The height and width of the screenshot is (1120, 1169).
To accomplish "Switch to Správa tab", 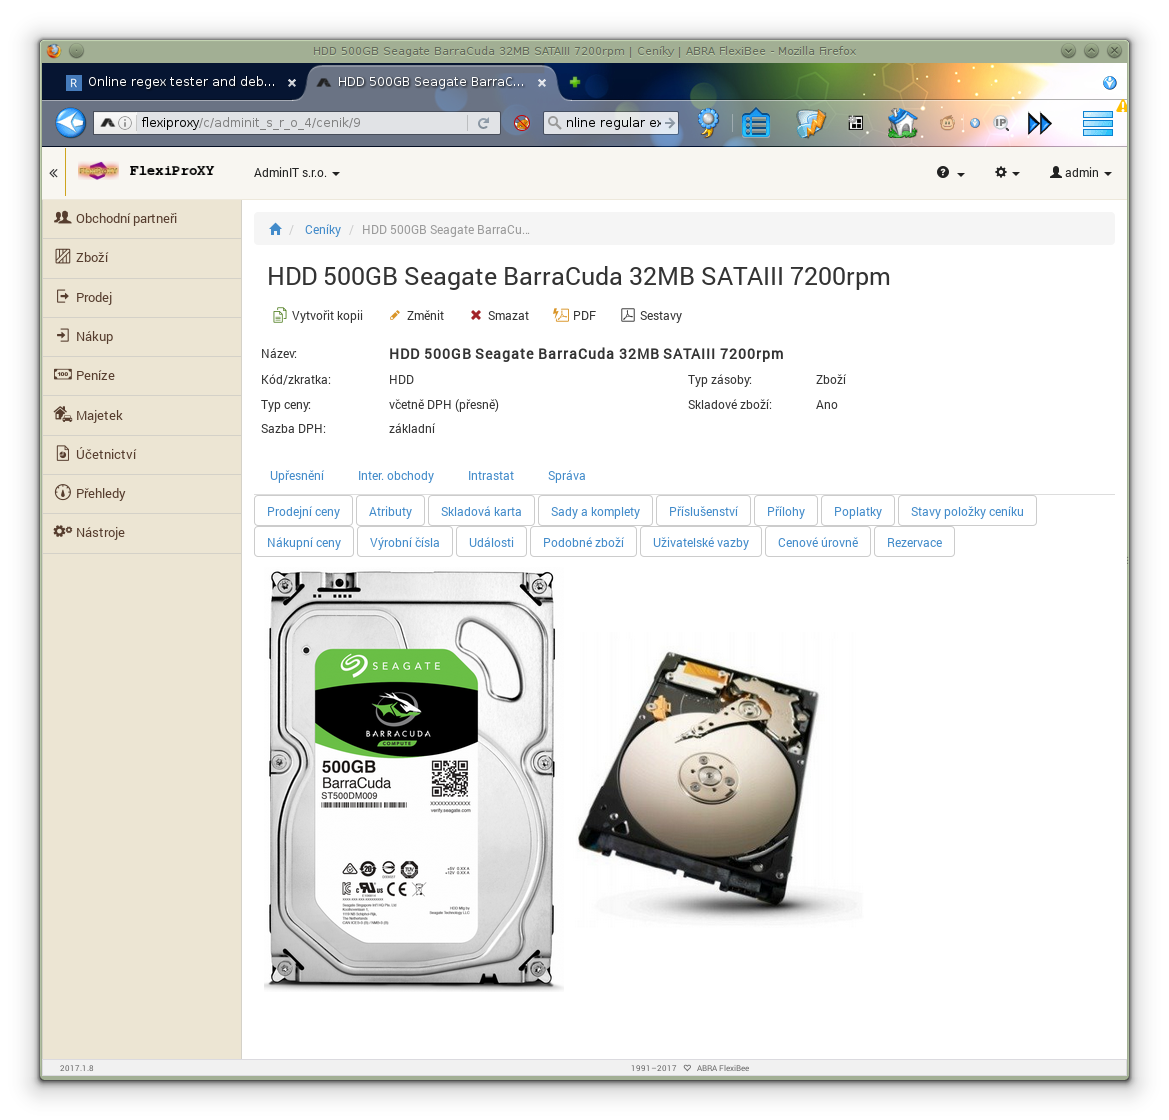I will pyautogui.click(x=567, y=476).
